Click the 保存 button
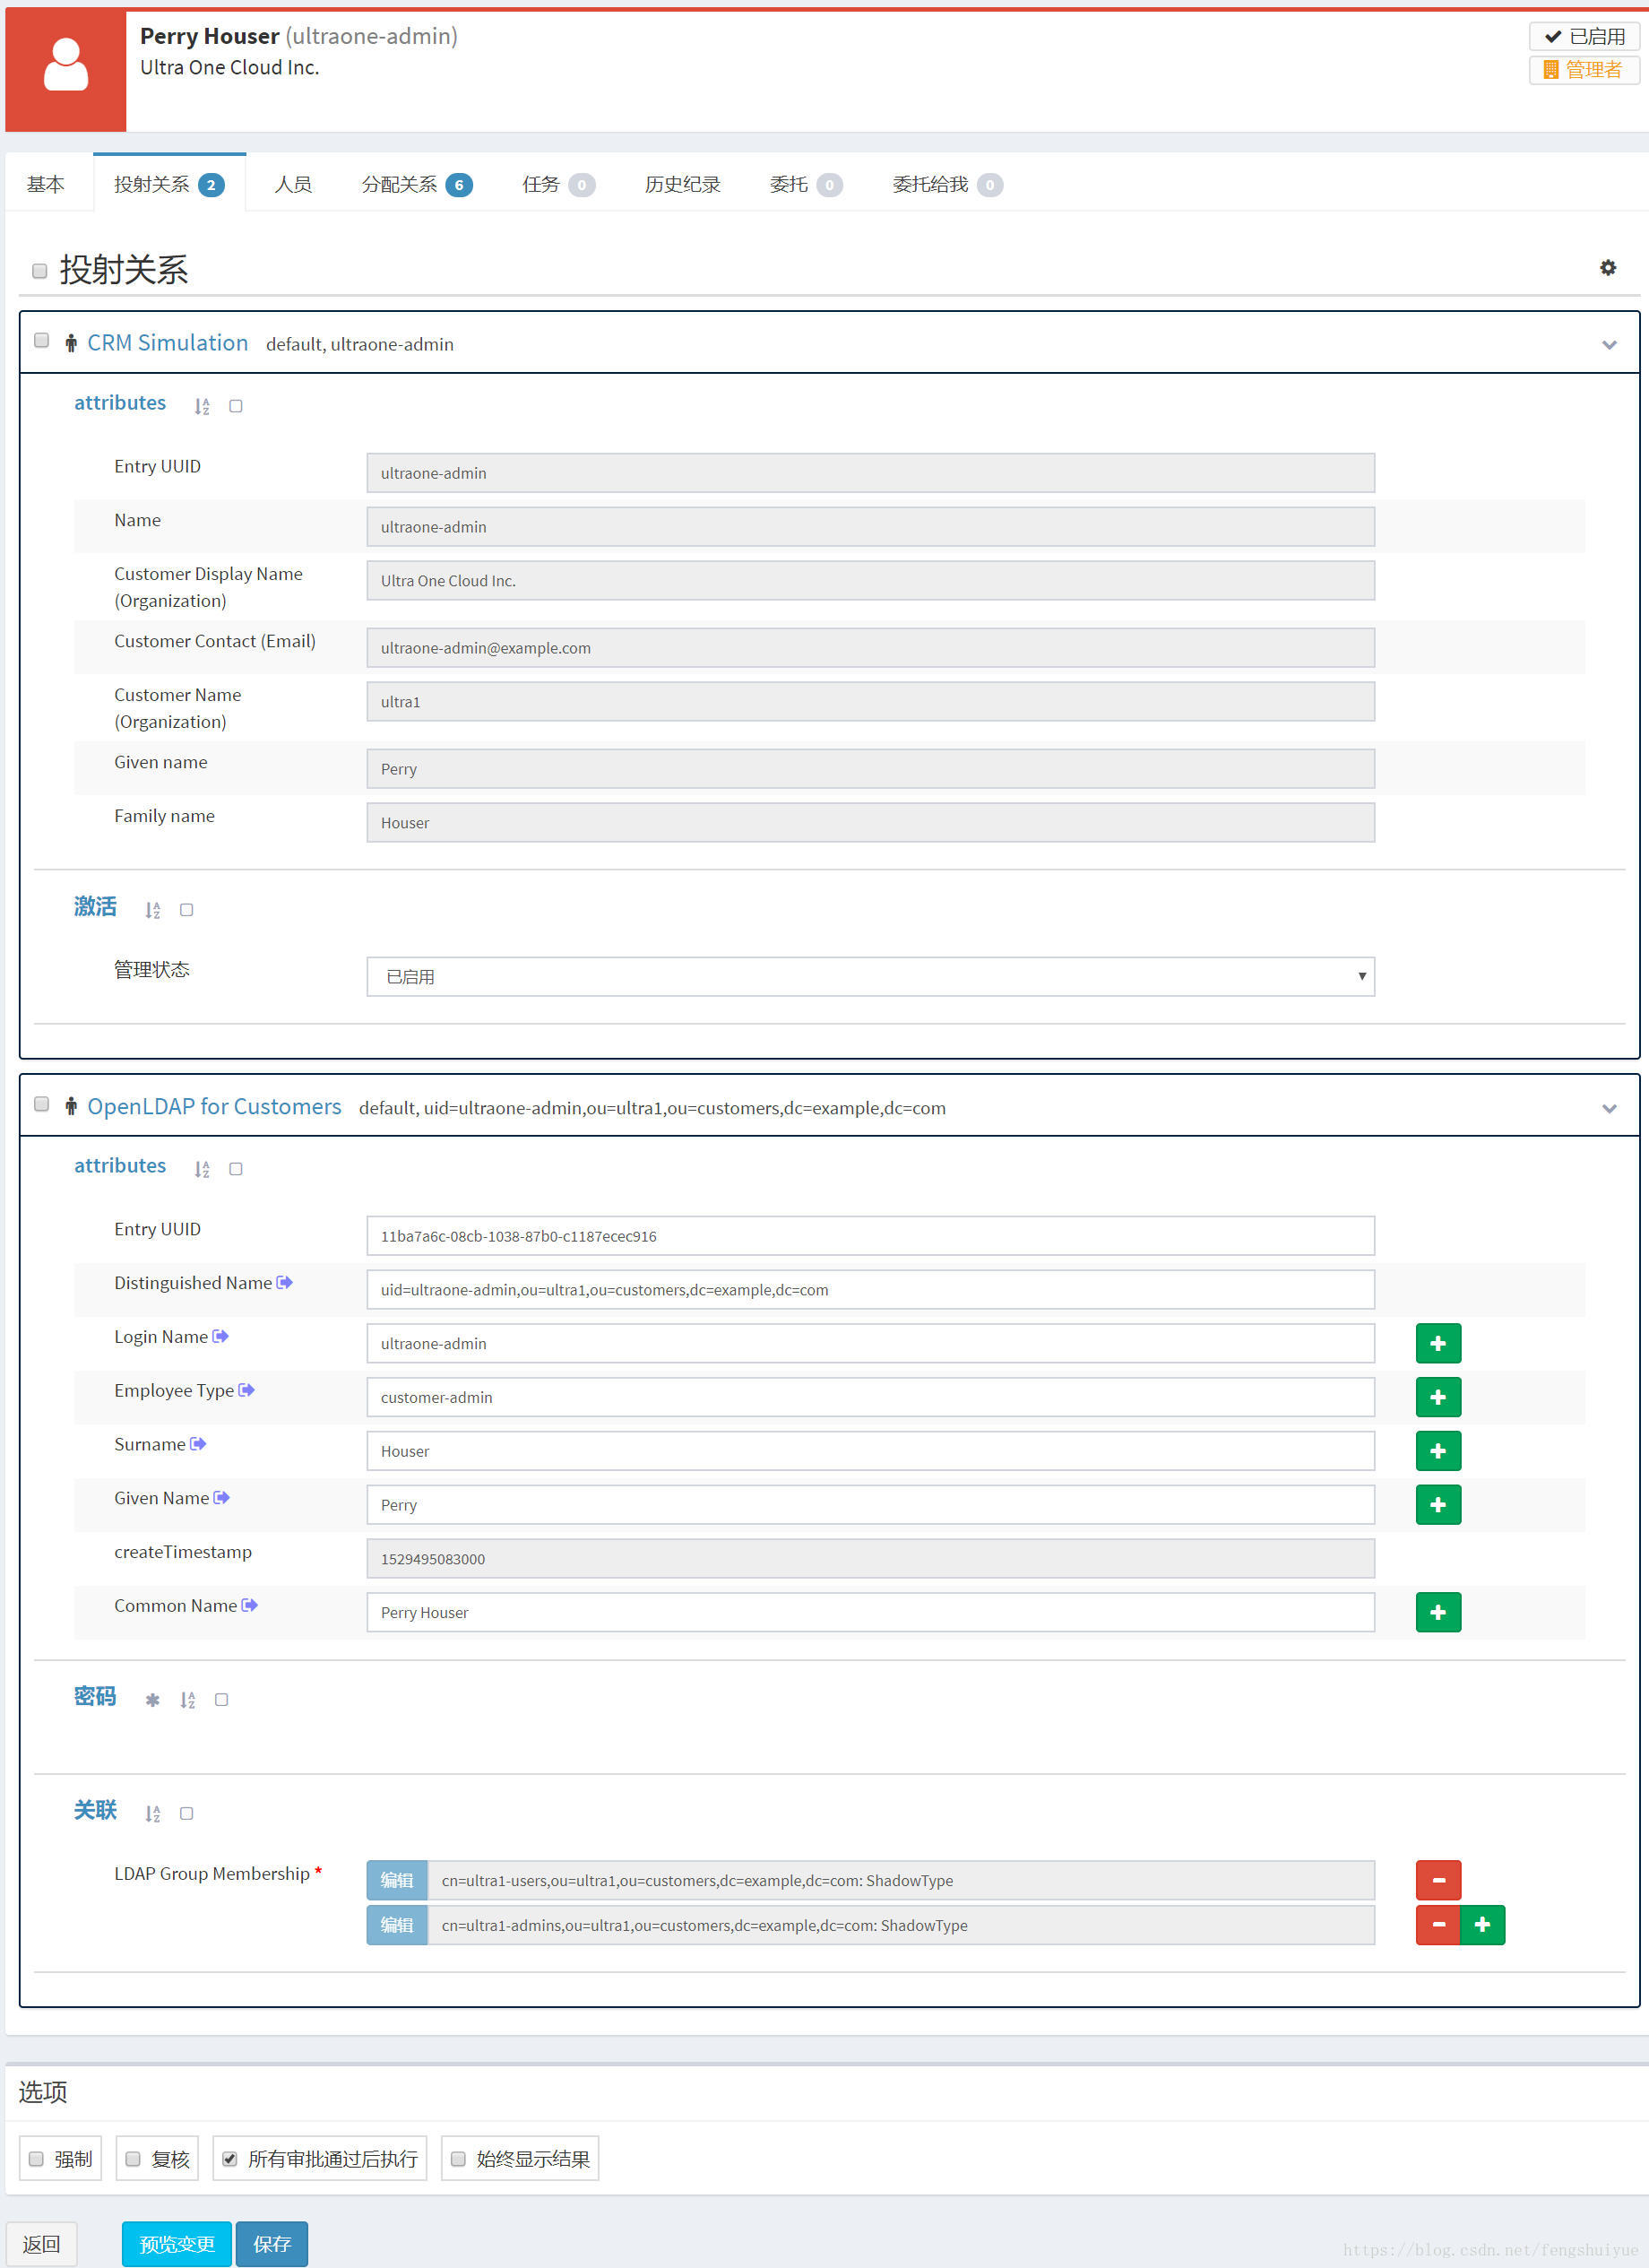This screenshot has width=1649, height=2268. tap(272, 2244)
